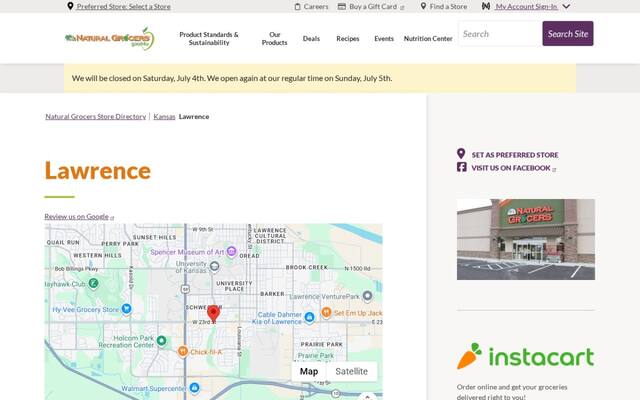This screenshot has width=640, height=400.
Task: Open the Review us on Google link
Action: point(76,216)
